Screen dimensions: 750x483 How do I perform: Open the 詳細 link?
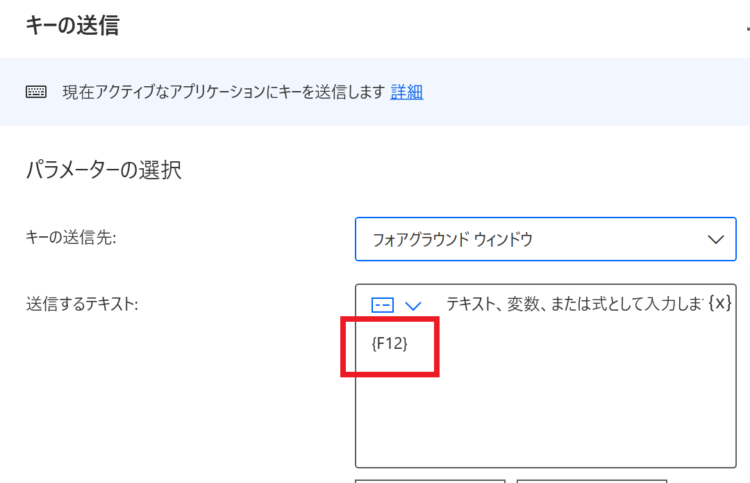pos(407,92)
